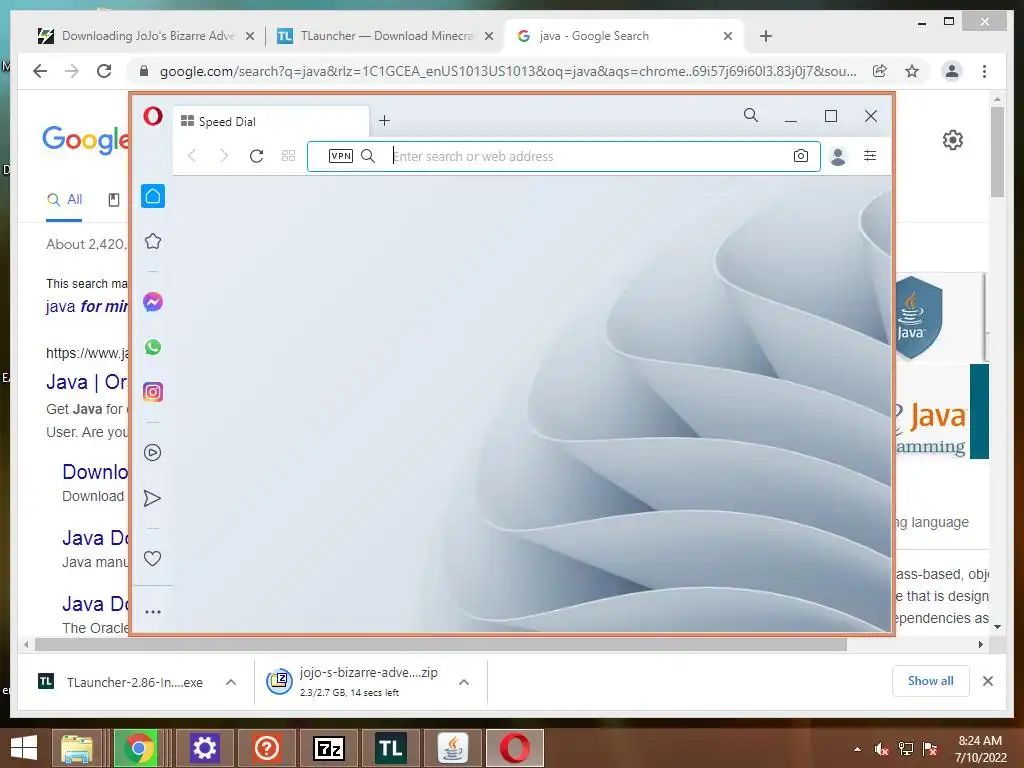Open Instagram in Opera sidebar
The width and height of the screenshot is (1024, 768).
[x=153, y=392]
